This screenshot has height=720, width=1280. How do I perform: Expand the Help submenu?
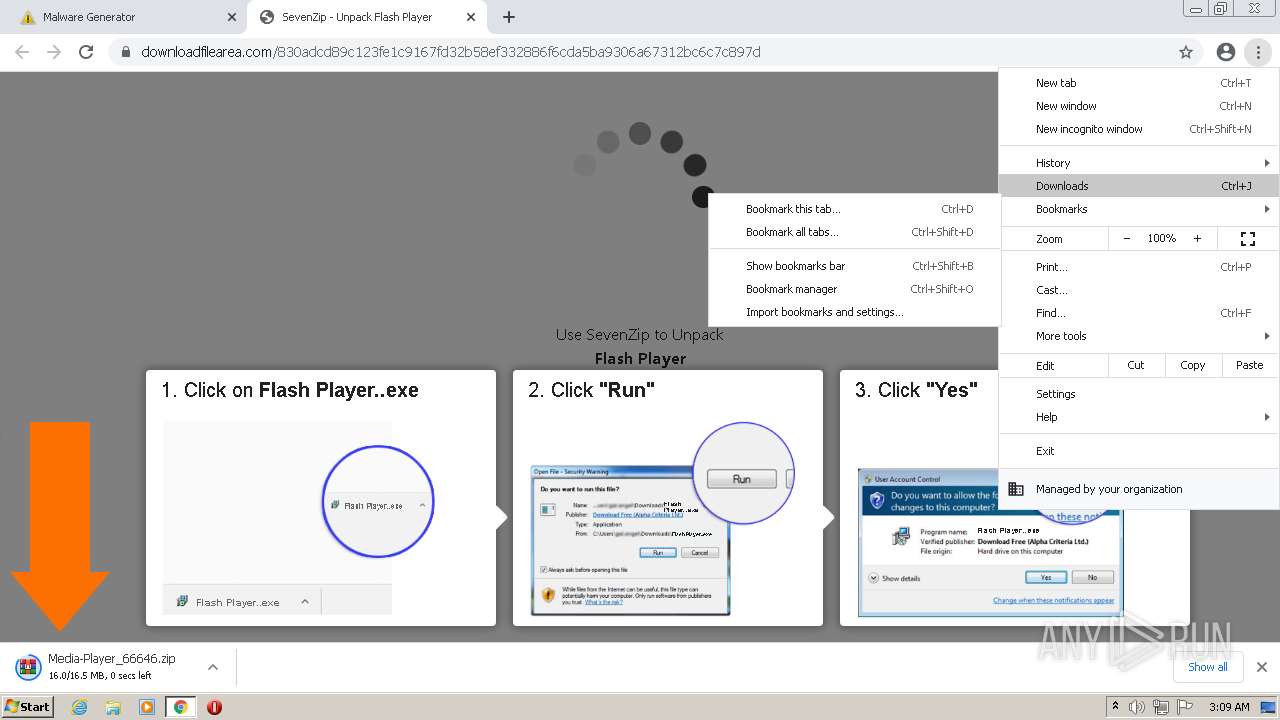point(1139,417)
